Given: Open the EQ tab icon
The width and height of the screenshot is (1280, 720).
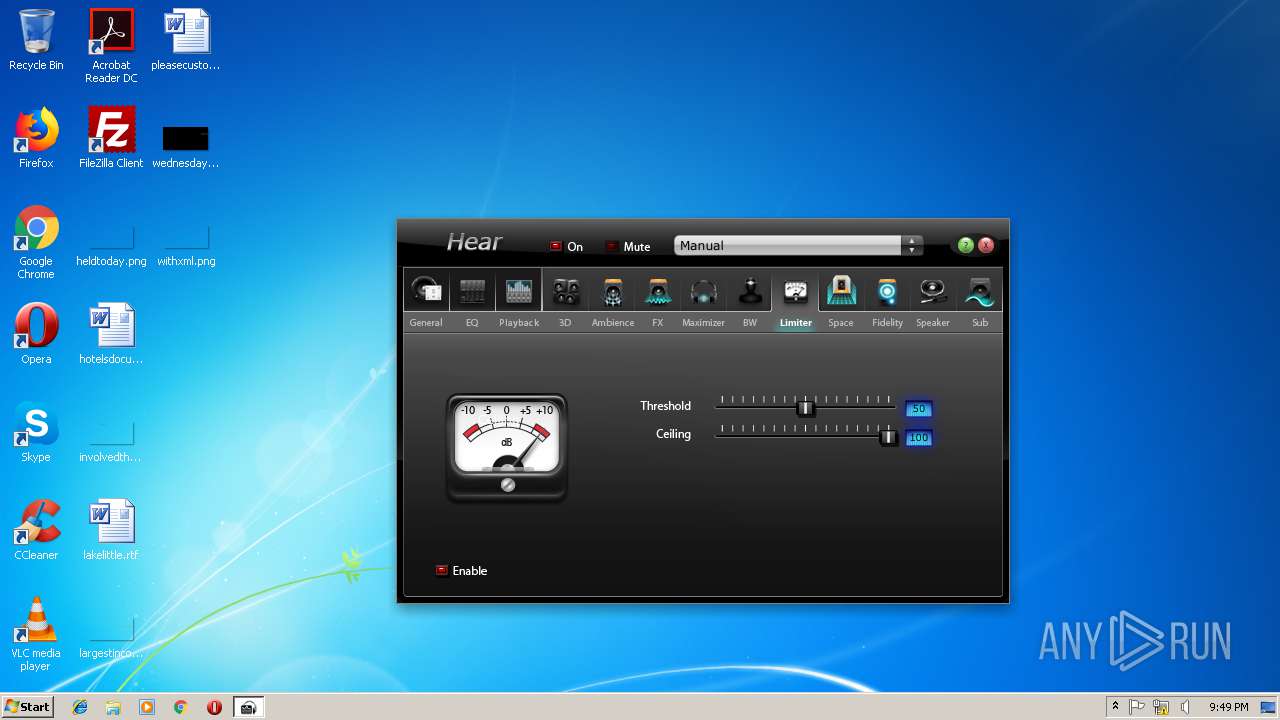Looking at the screenshot, I should (x=472, y=291).
